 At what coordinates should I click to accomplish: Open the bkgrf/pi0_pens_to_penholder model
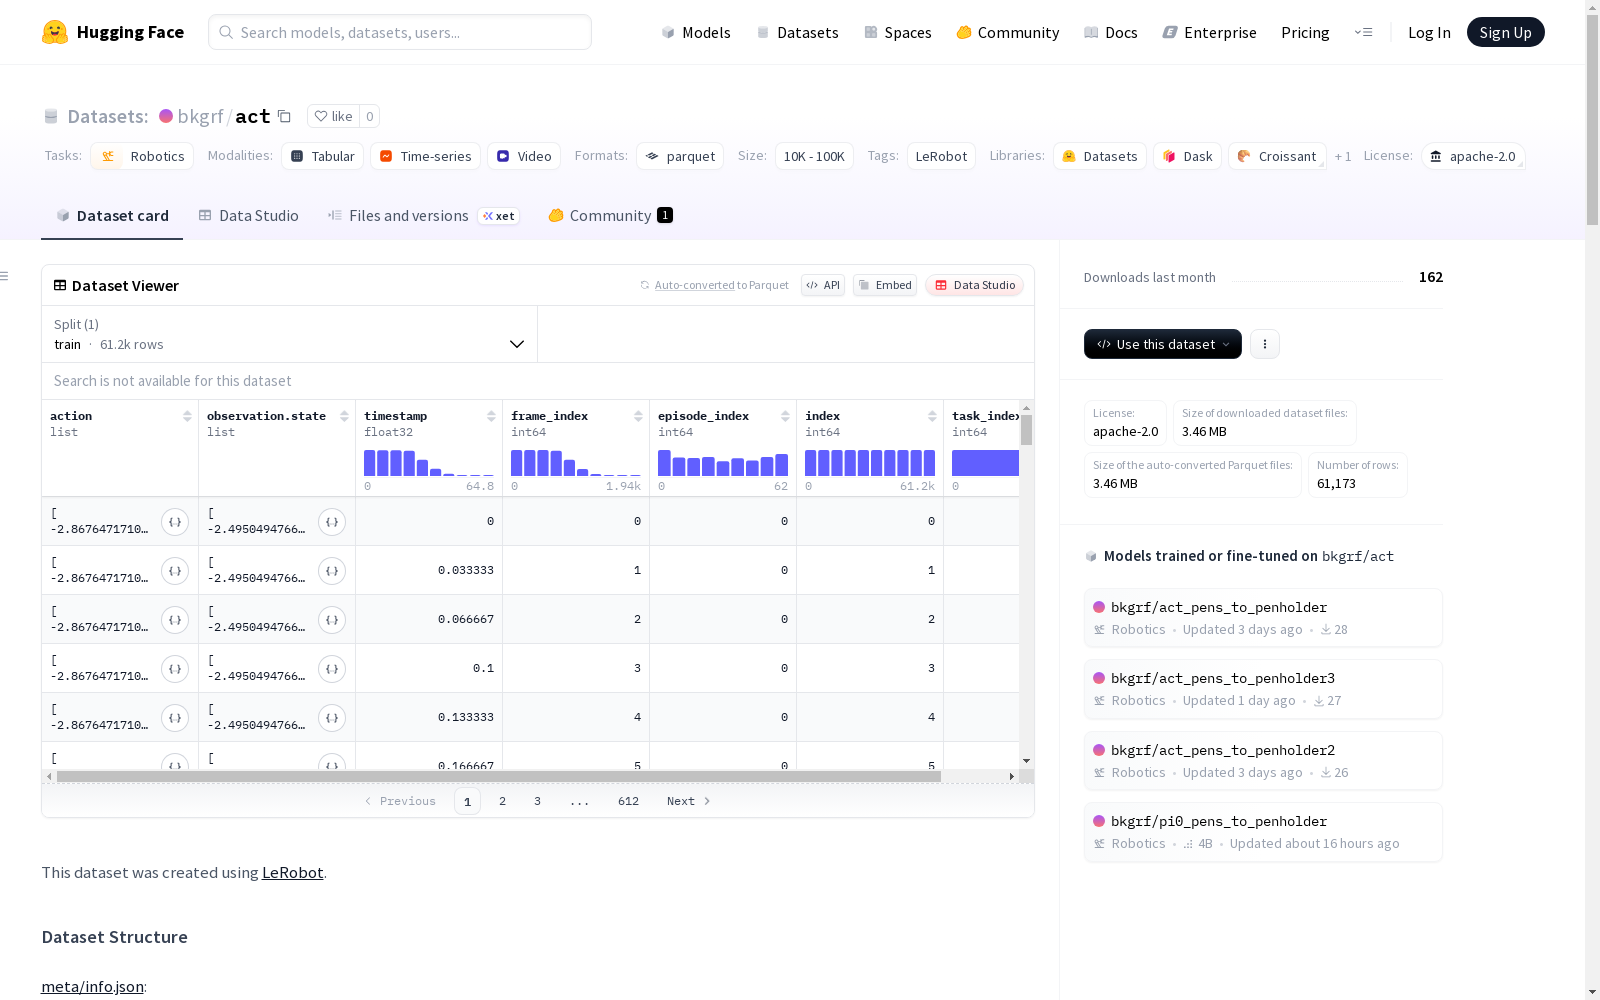pyautogui.click(x=1262, y=832)
